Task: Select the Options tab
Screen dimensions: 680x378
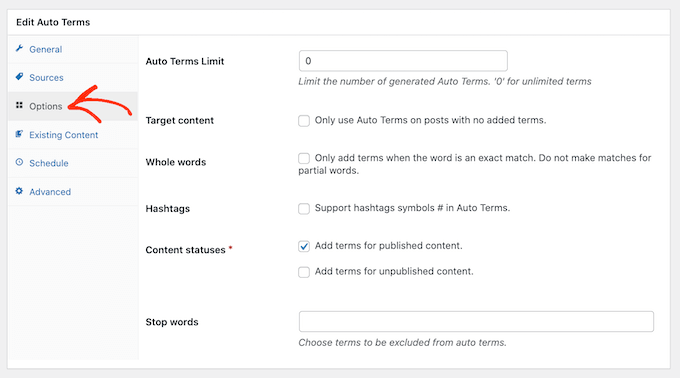Action: pos(73,106)
